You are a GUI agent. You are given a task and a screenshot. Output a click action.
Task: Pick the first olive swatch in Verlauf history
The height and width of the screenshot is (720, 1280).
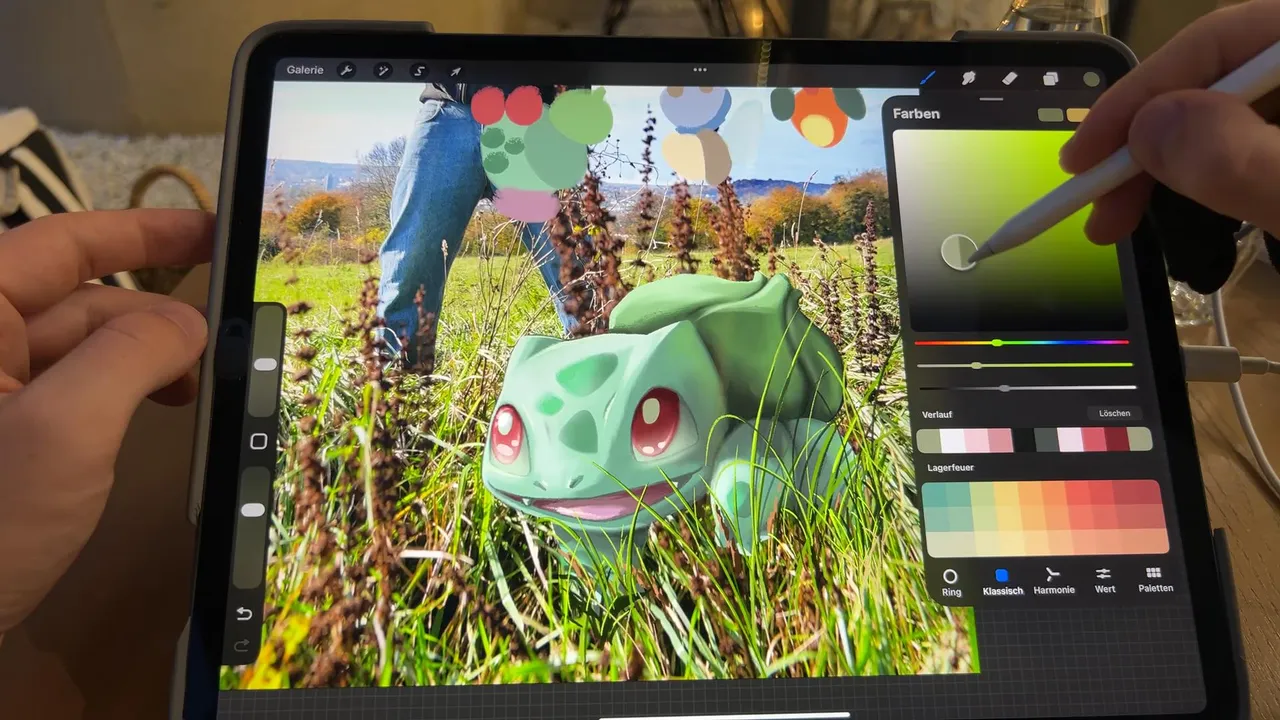tap(929, 440)
